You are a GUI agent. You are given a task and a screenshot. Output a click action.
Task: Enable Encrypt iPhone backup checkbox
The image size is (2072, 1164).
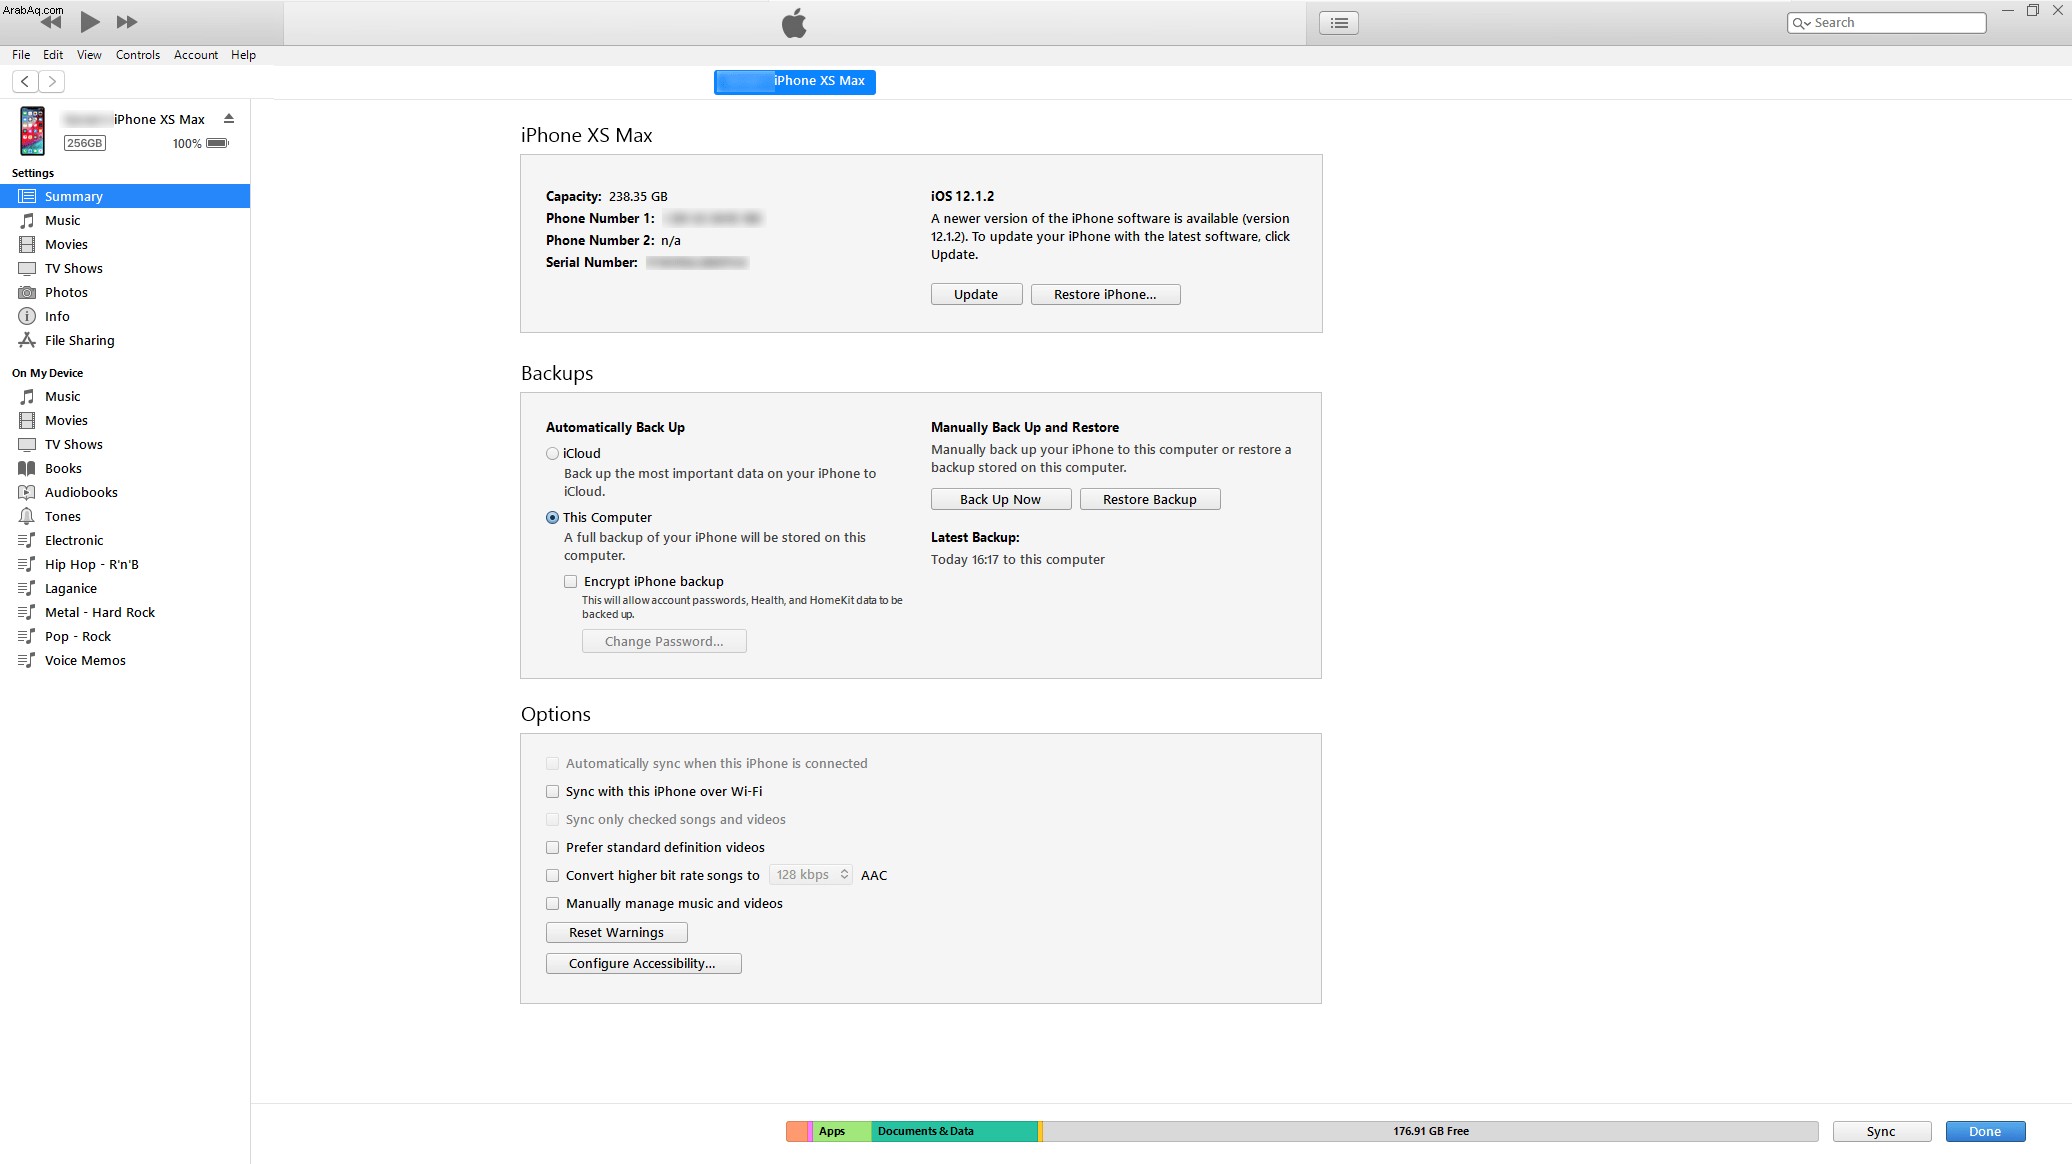[570, 581]
